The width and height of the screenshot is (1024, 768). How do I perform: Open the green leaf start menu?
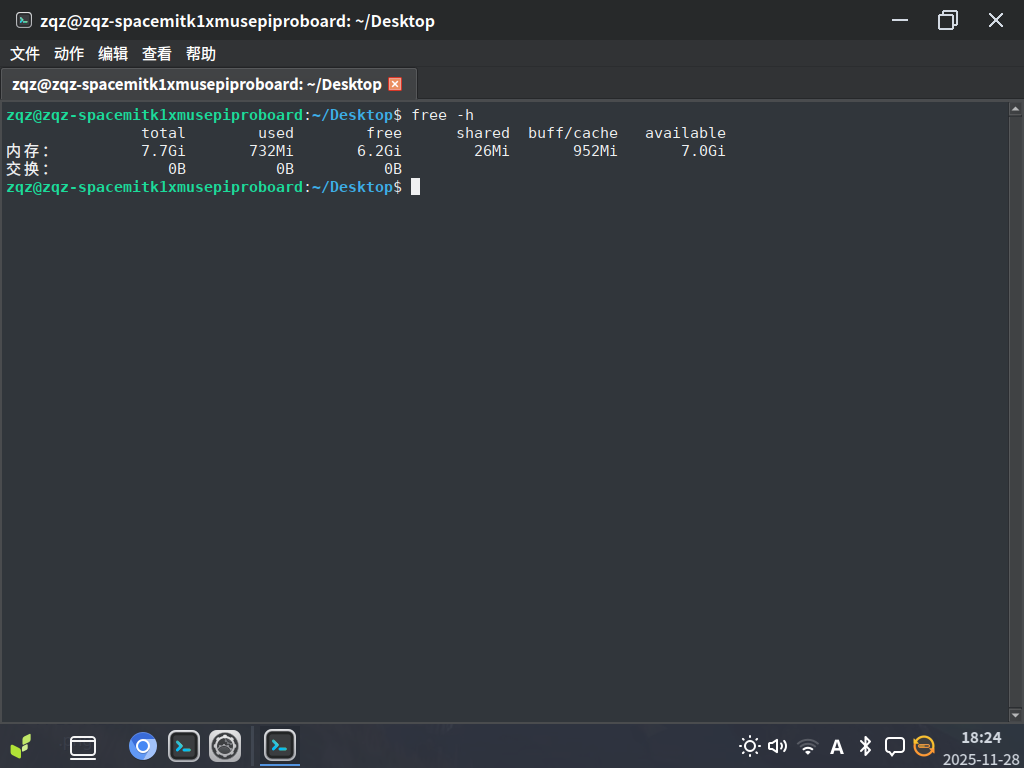(21, 746)
